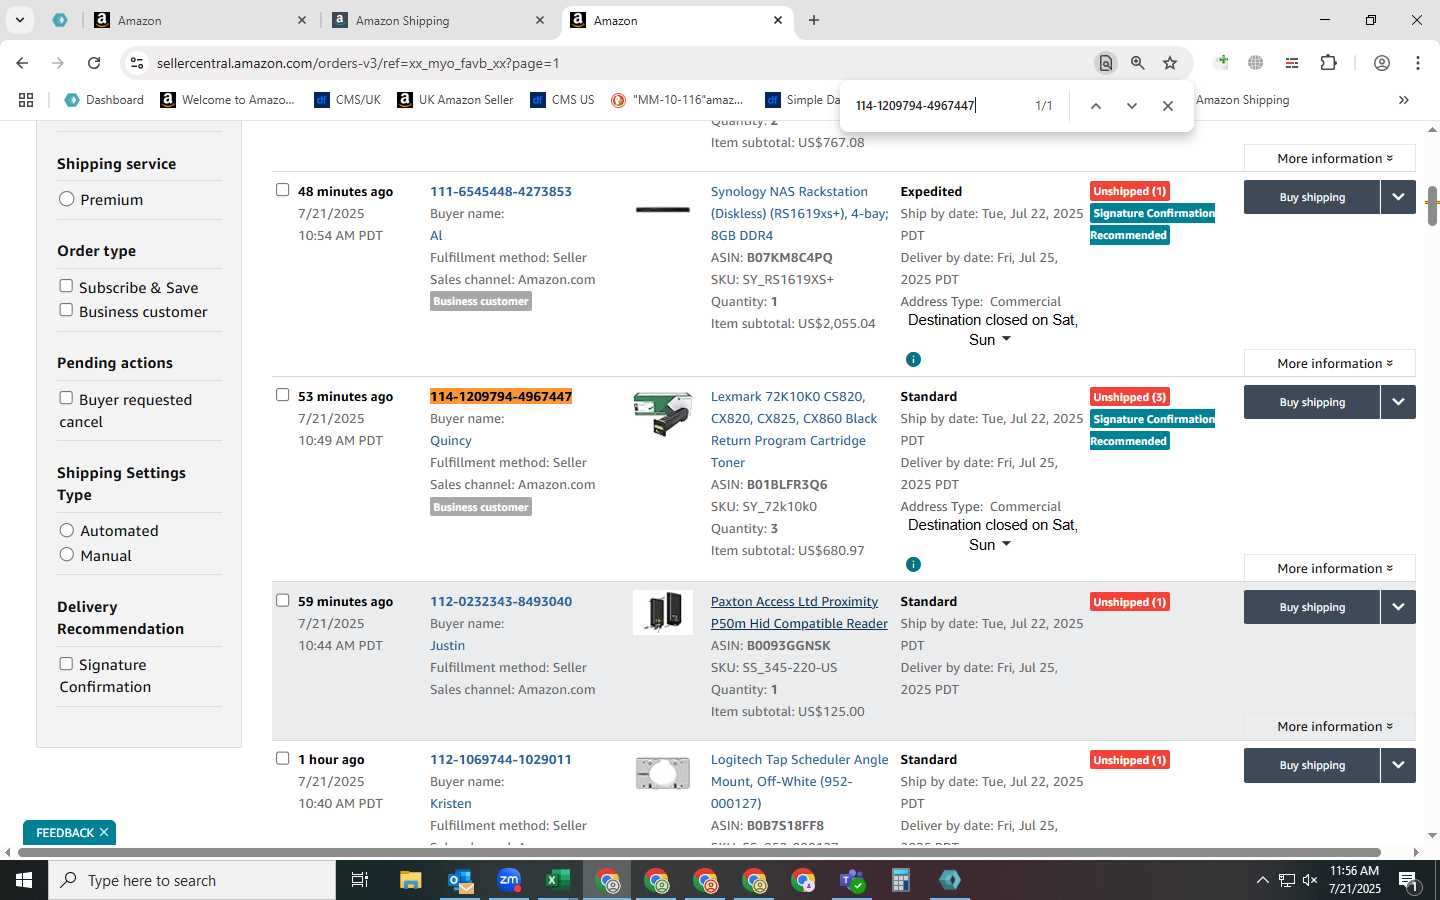The image size is (1440, 900).
Task: Jump to next find result
Action: click(x=1132, y=106)
